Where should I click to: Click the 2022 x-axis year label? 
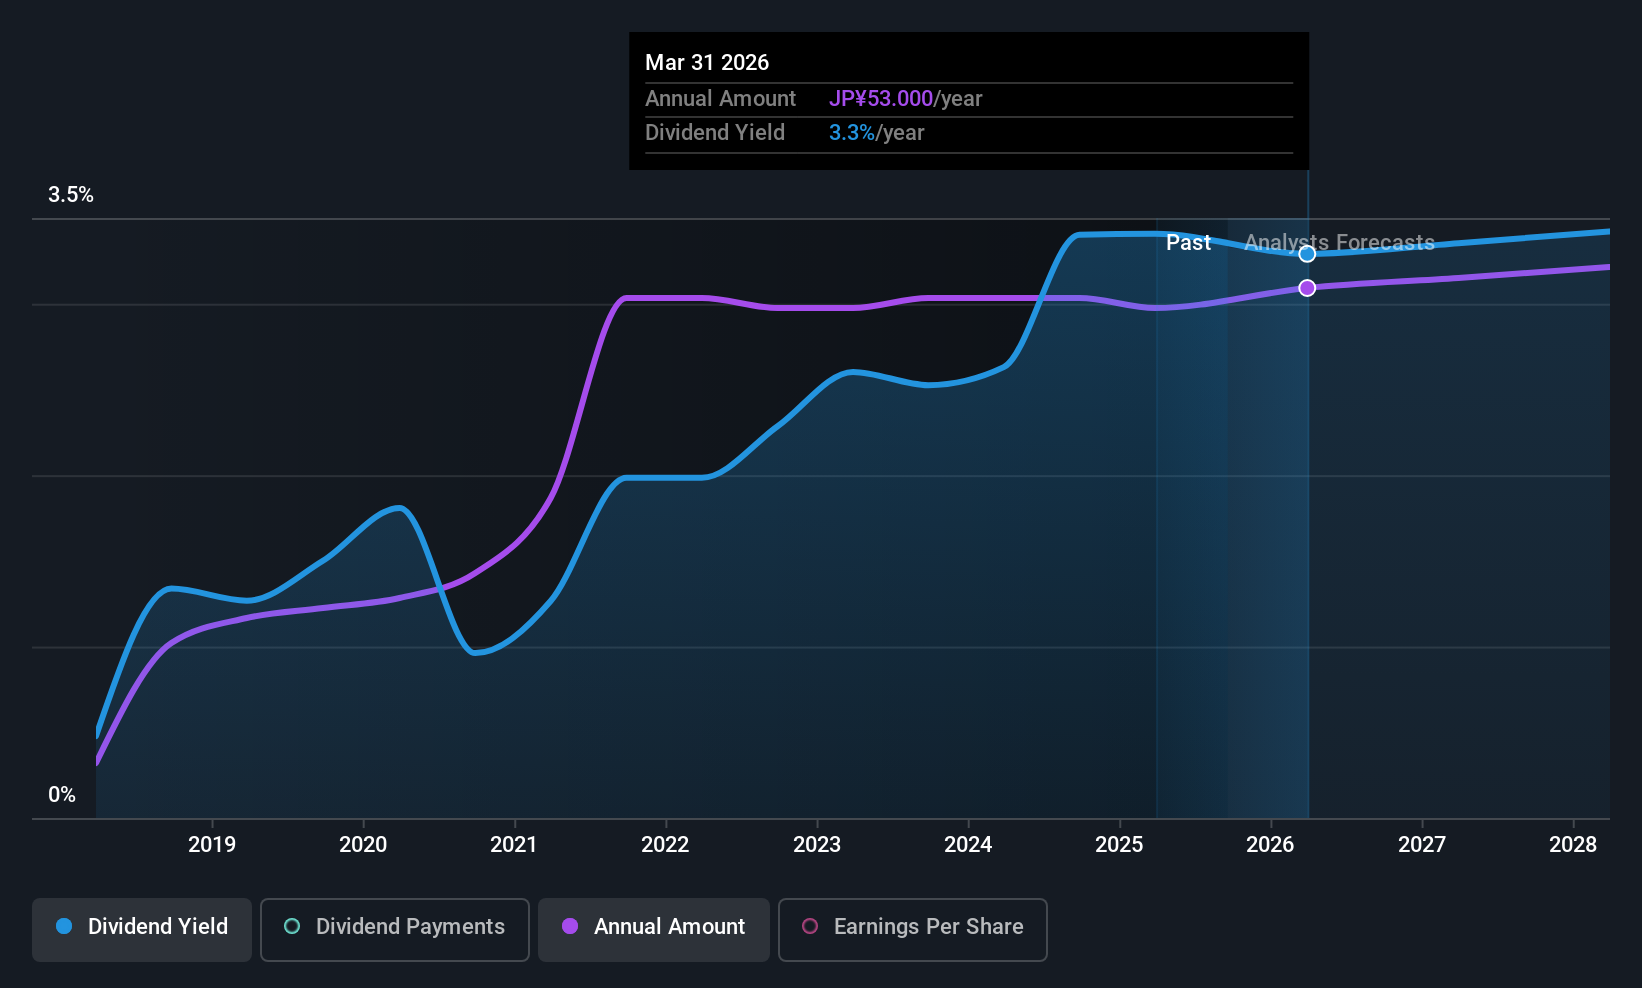[x=665, y=845]
